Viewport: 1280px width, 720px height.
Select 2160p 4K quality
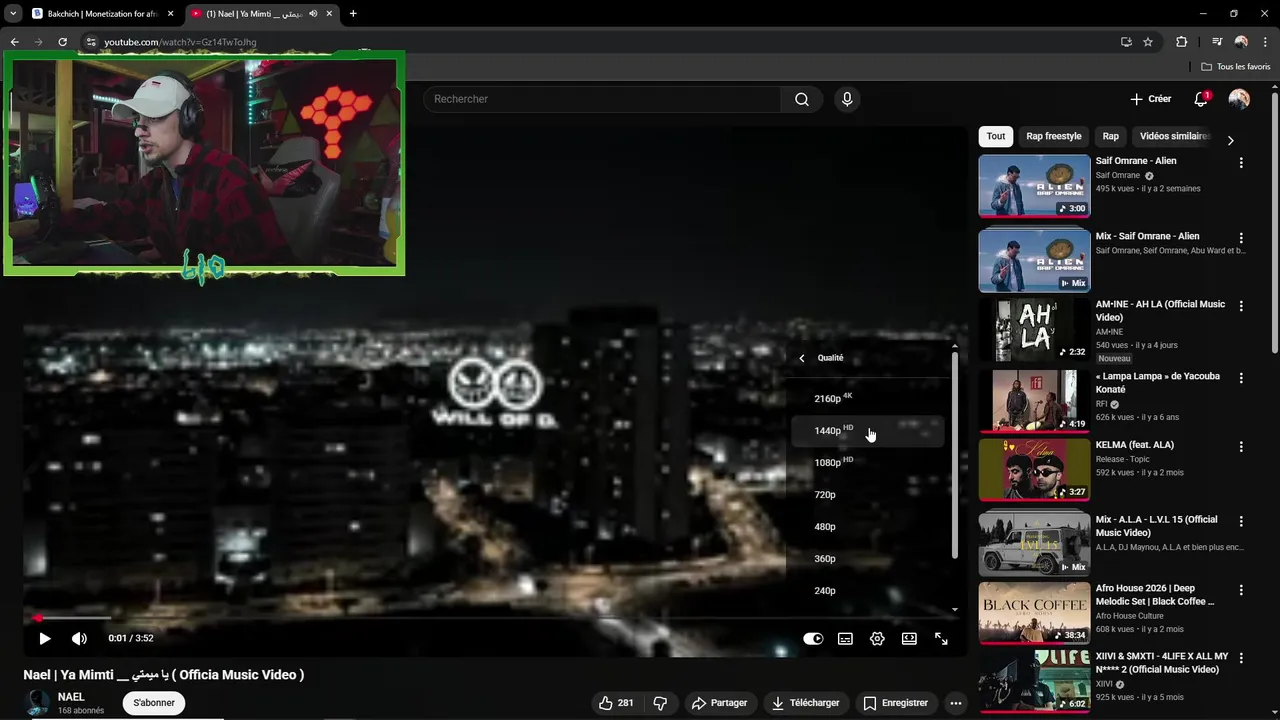[867, 398]
